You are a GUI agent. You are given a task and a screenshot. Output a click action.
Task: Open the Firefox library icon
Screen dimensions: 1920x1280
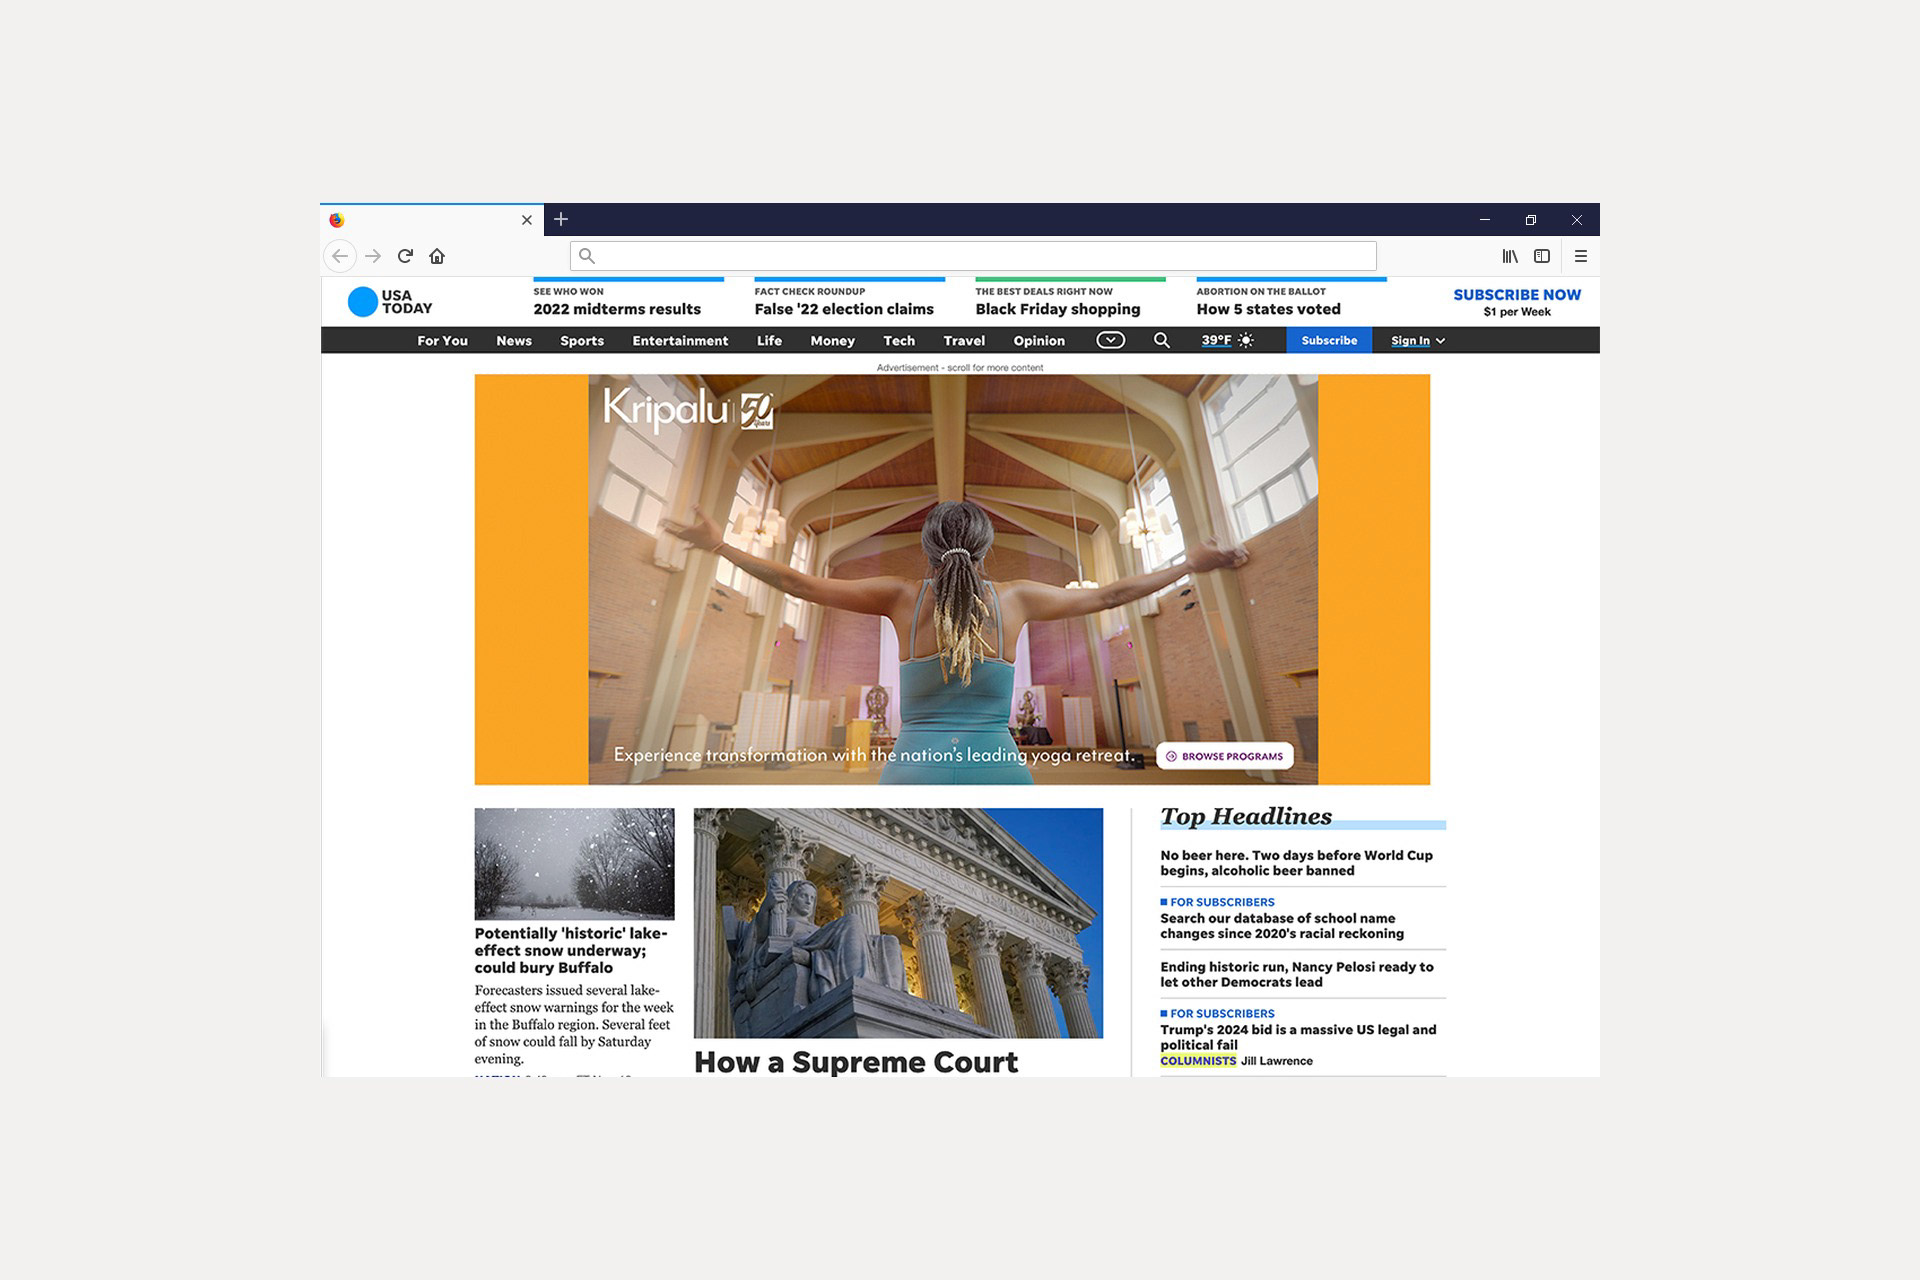coord(1510,256)
